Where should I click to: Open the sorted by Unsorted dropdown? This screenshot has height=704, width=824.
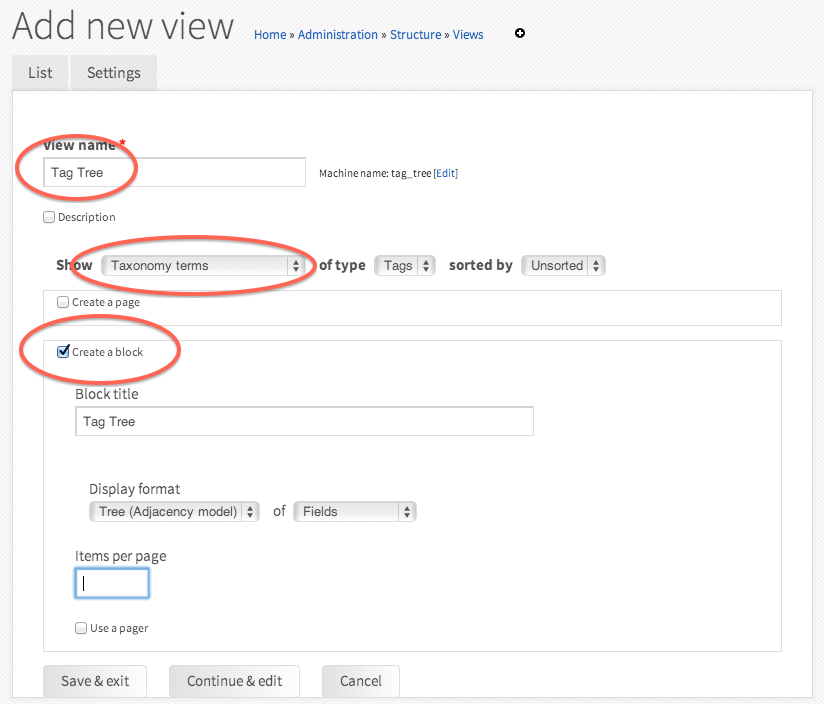(x=563, y=265)
